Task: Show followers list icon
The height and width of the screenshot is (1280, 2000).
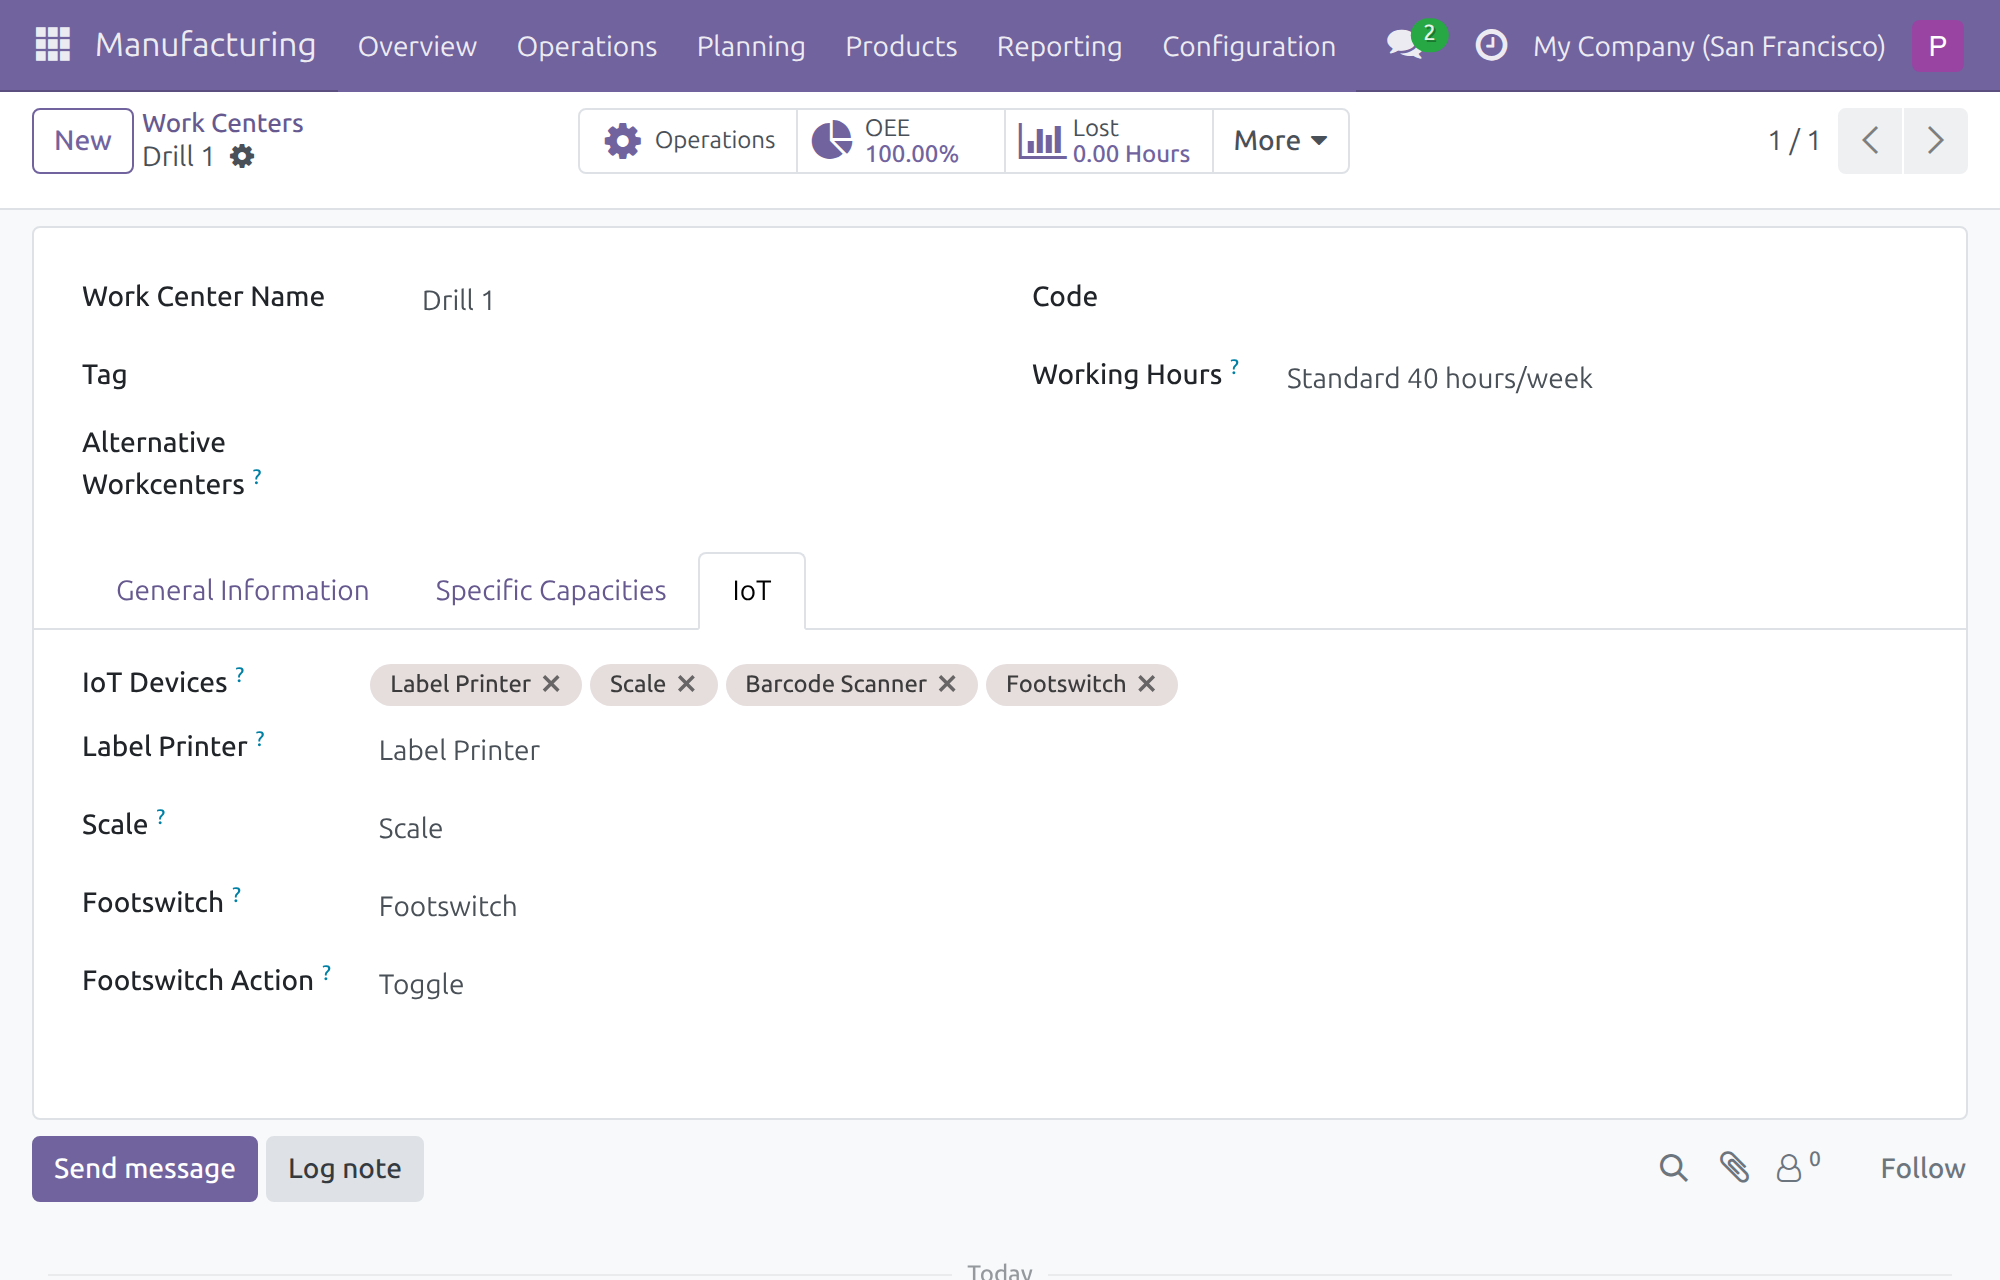Action: (1797, 1167)
